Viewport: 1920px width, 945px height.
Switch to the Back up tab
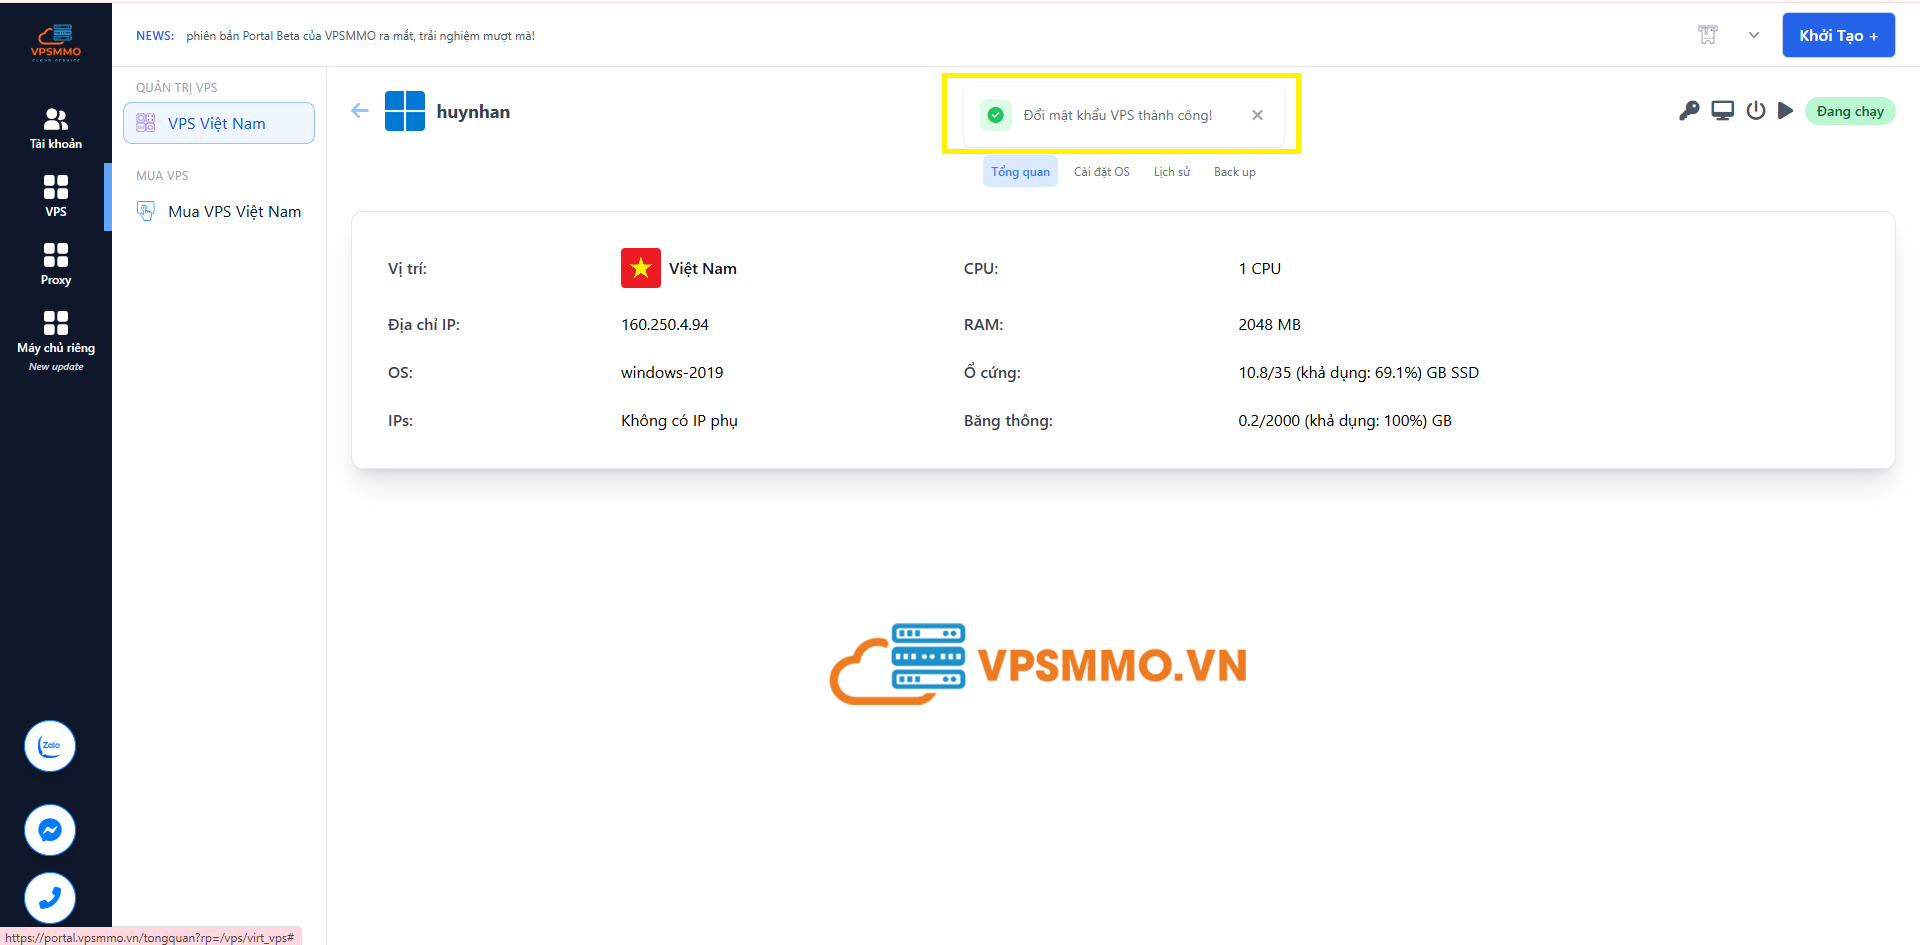pos(1234,172)
